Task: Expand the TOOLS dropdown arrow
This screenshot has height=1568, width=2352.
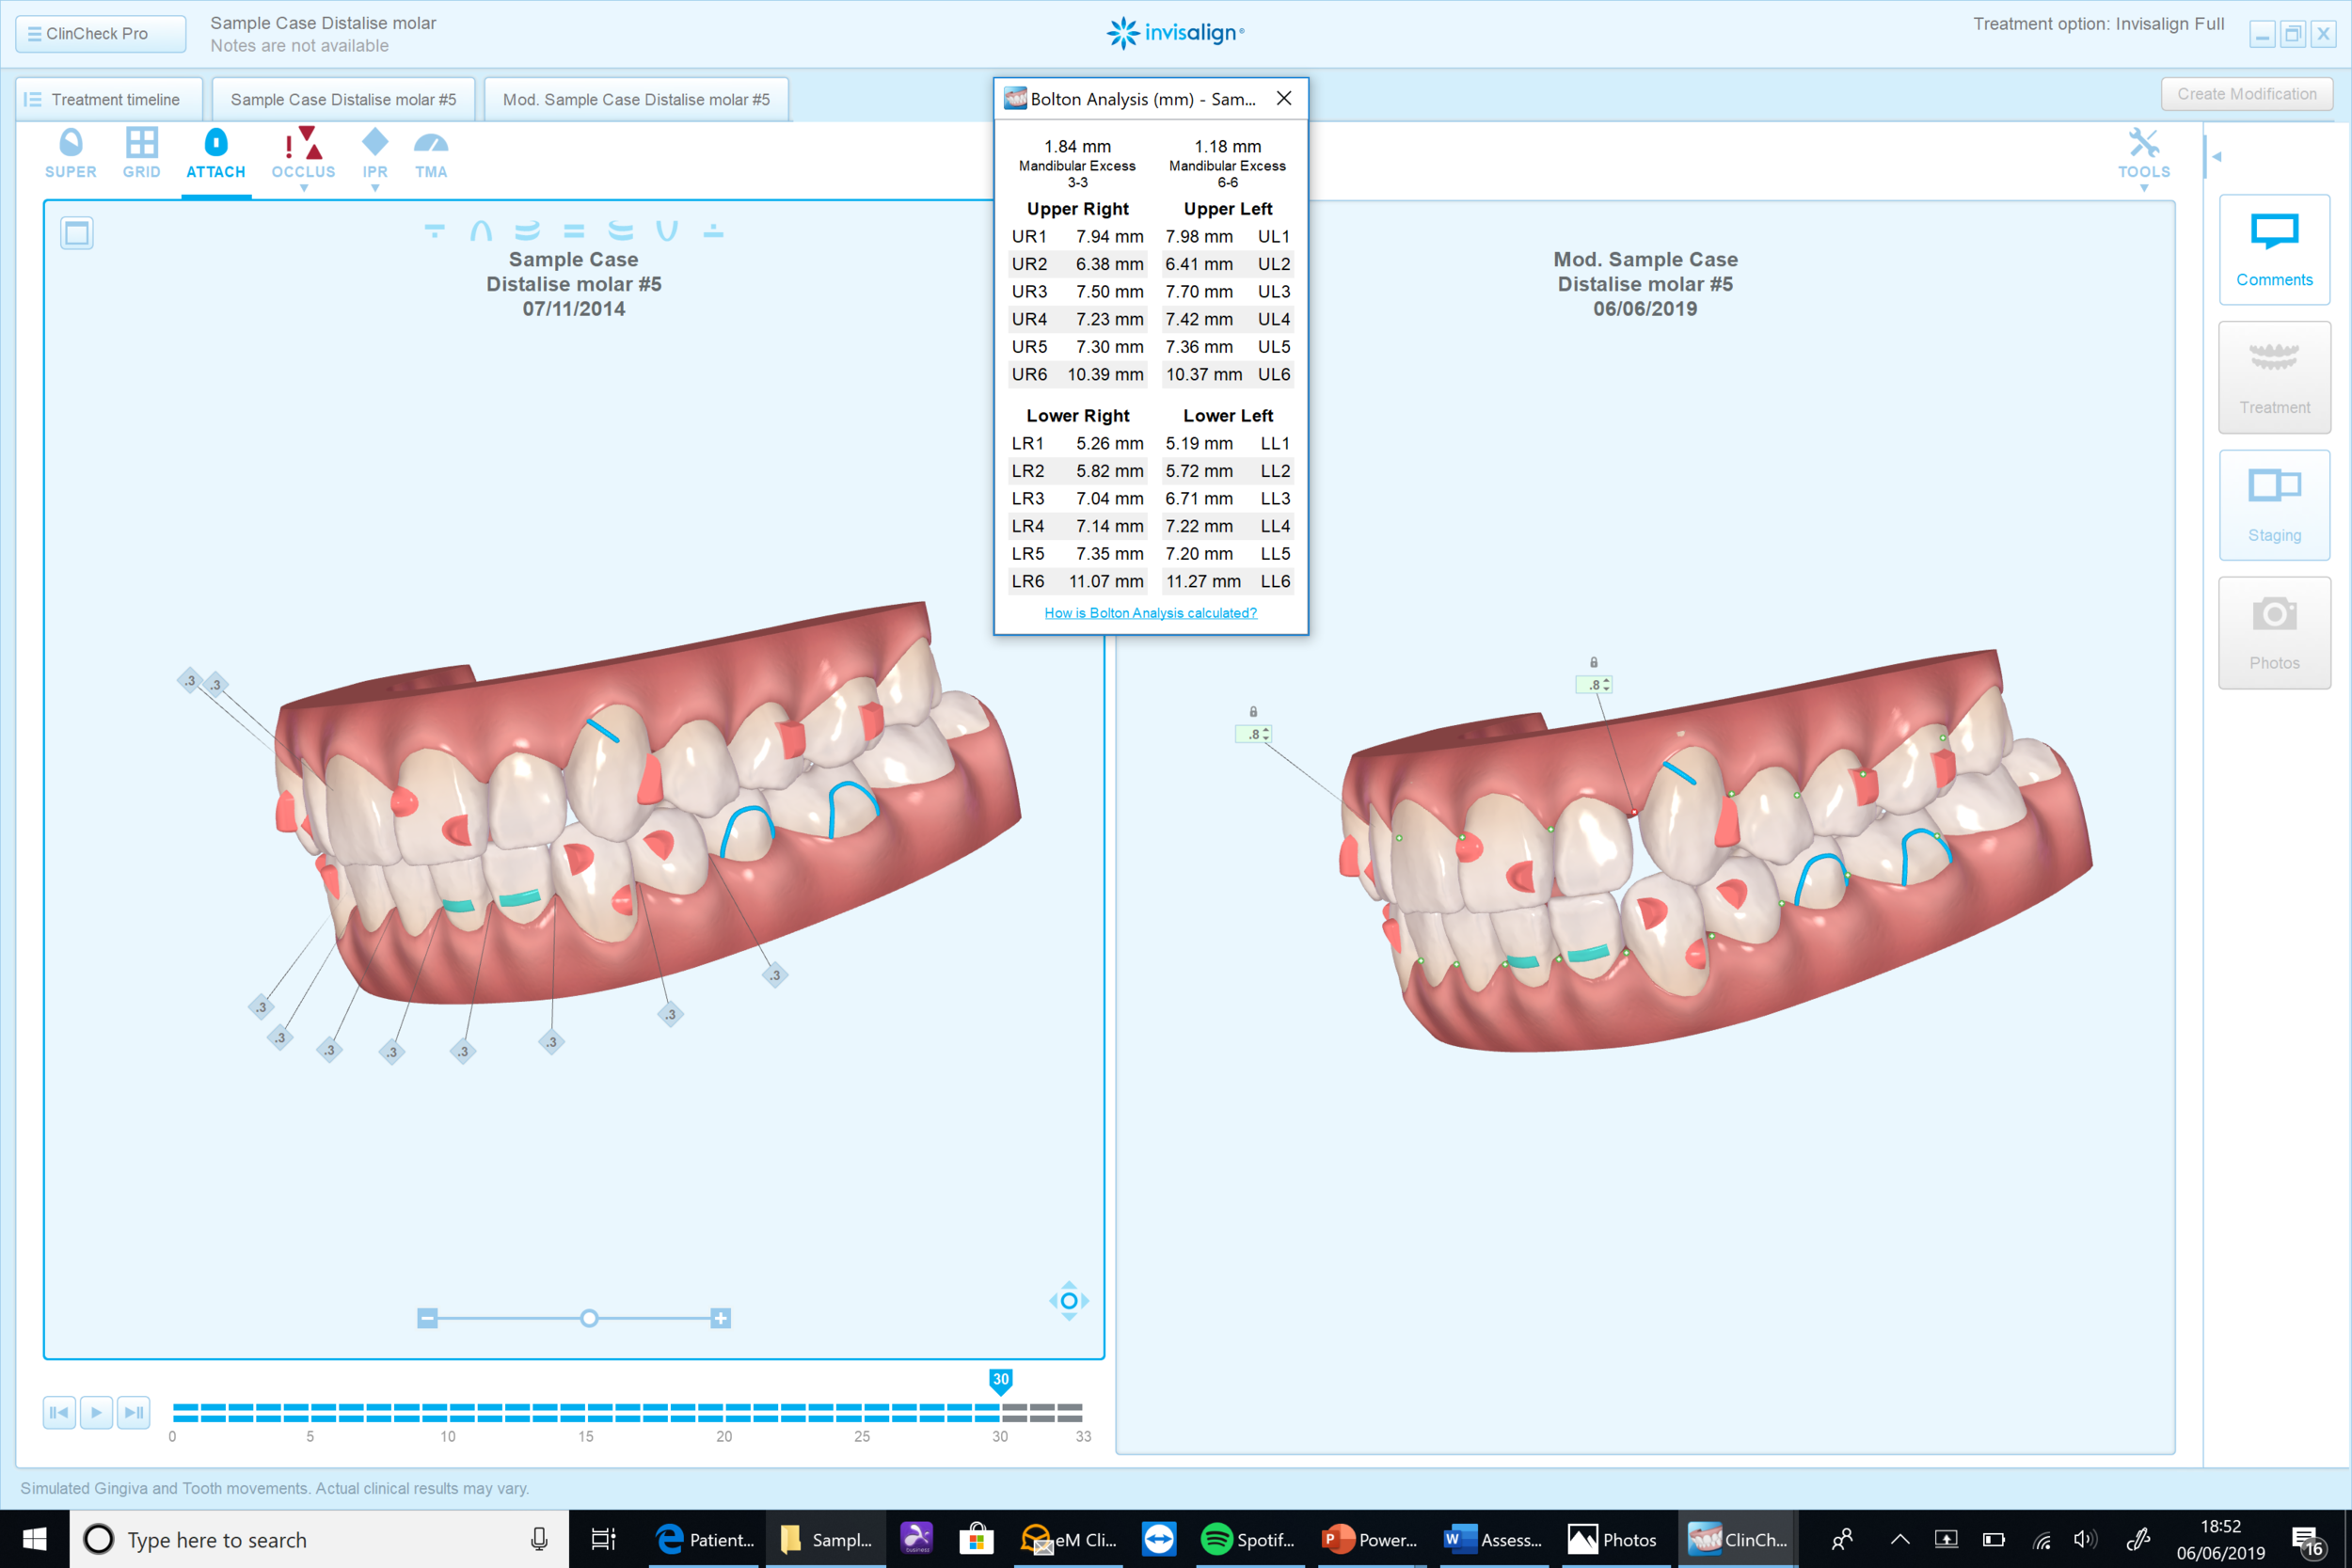Action: [x=2144, y=186]
